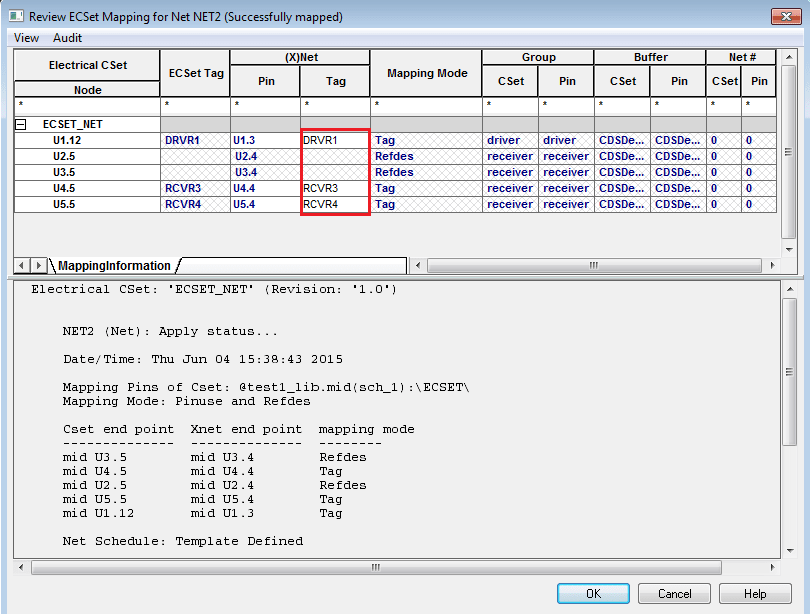The height and width of the screenshot is (614, 810).
Task: Click the tab scroll right arrow
Action: click(x=38, y=265)
